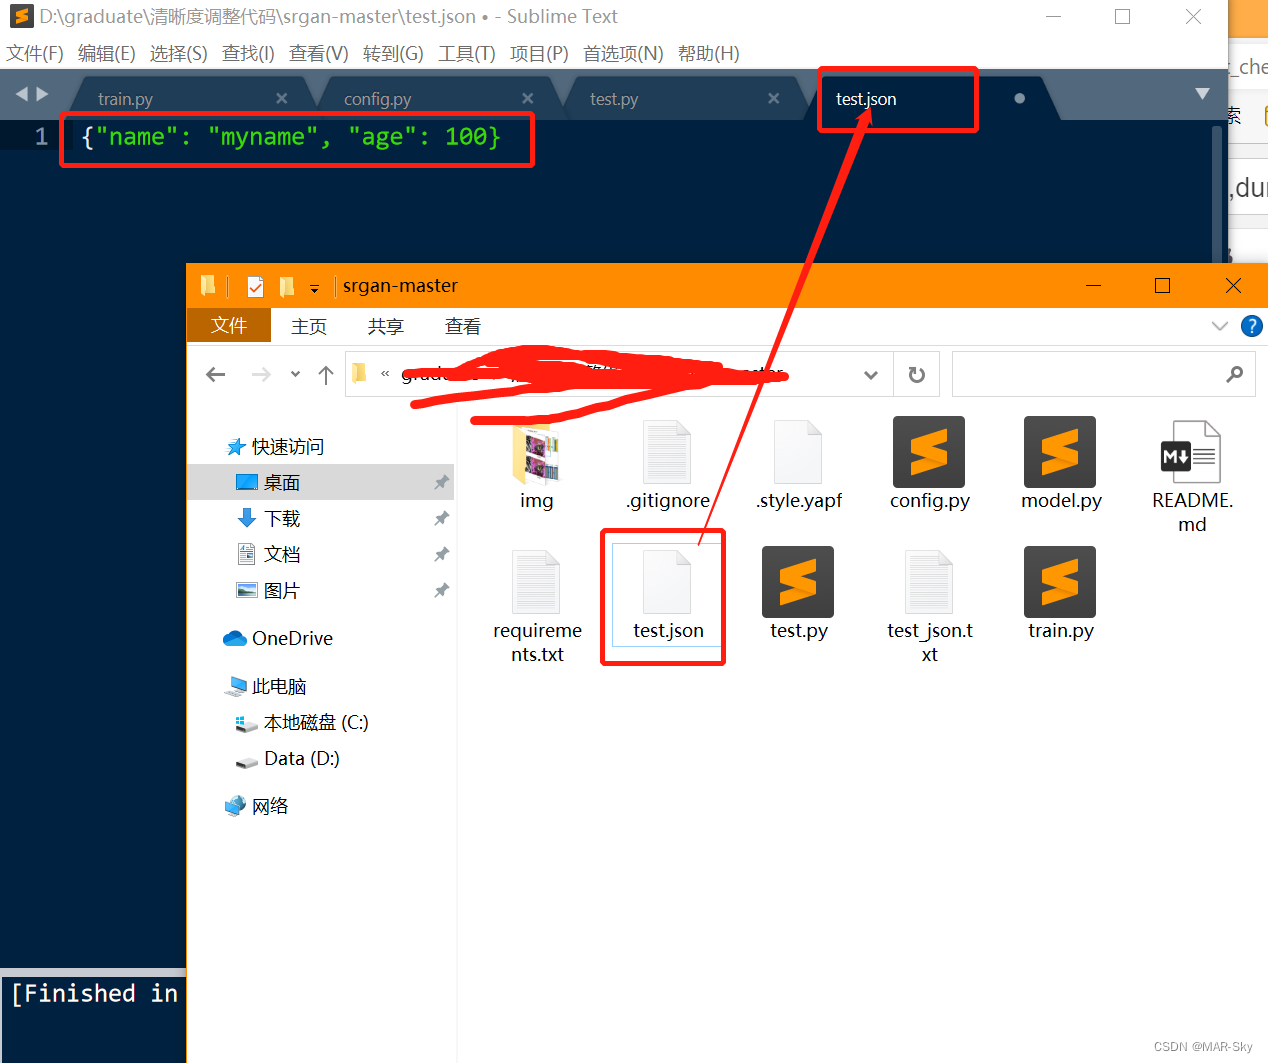Open Sublime 帮助(H) menu
Image resolution: width=1268 pixels, height=1063 pixels.
[x=709, y=53]
